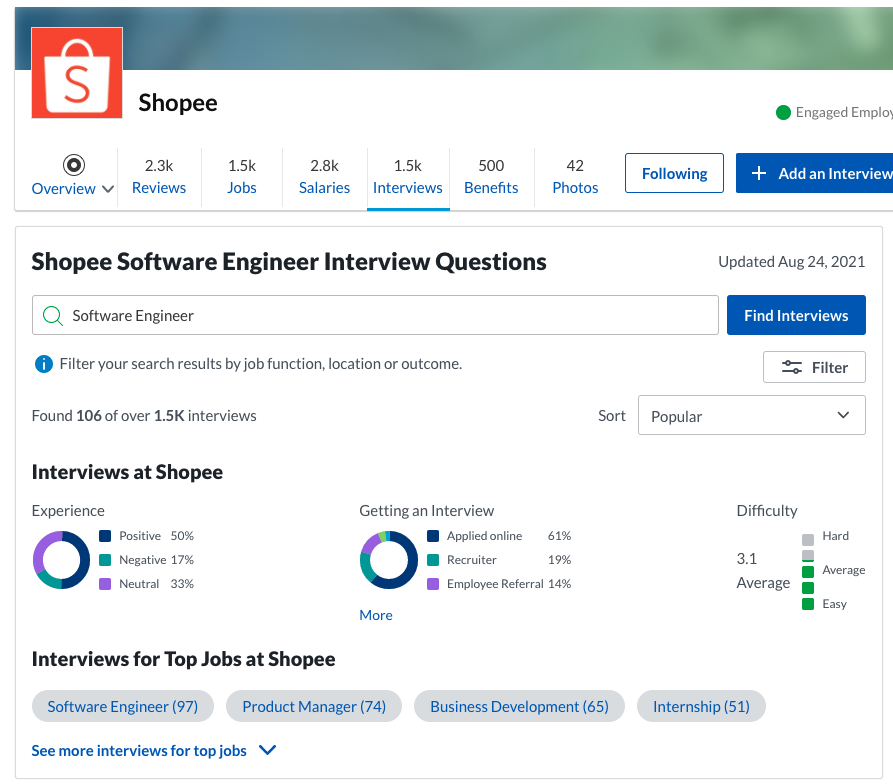Open the Sort Popular dropdown
The height and width of the screenshot is (784, 893).
click(751, 415)
